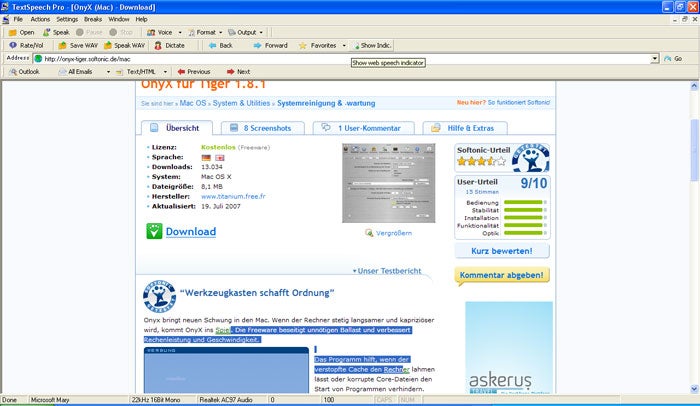Go Forward in browser history
This screenshot has width=700, height=406.
(271, 46)
